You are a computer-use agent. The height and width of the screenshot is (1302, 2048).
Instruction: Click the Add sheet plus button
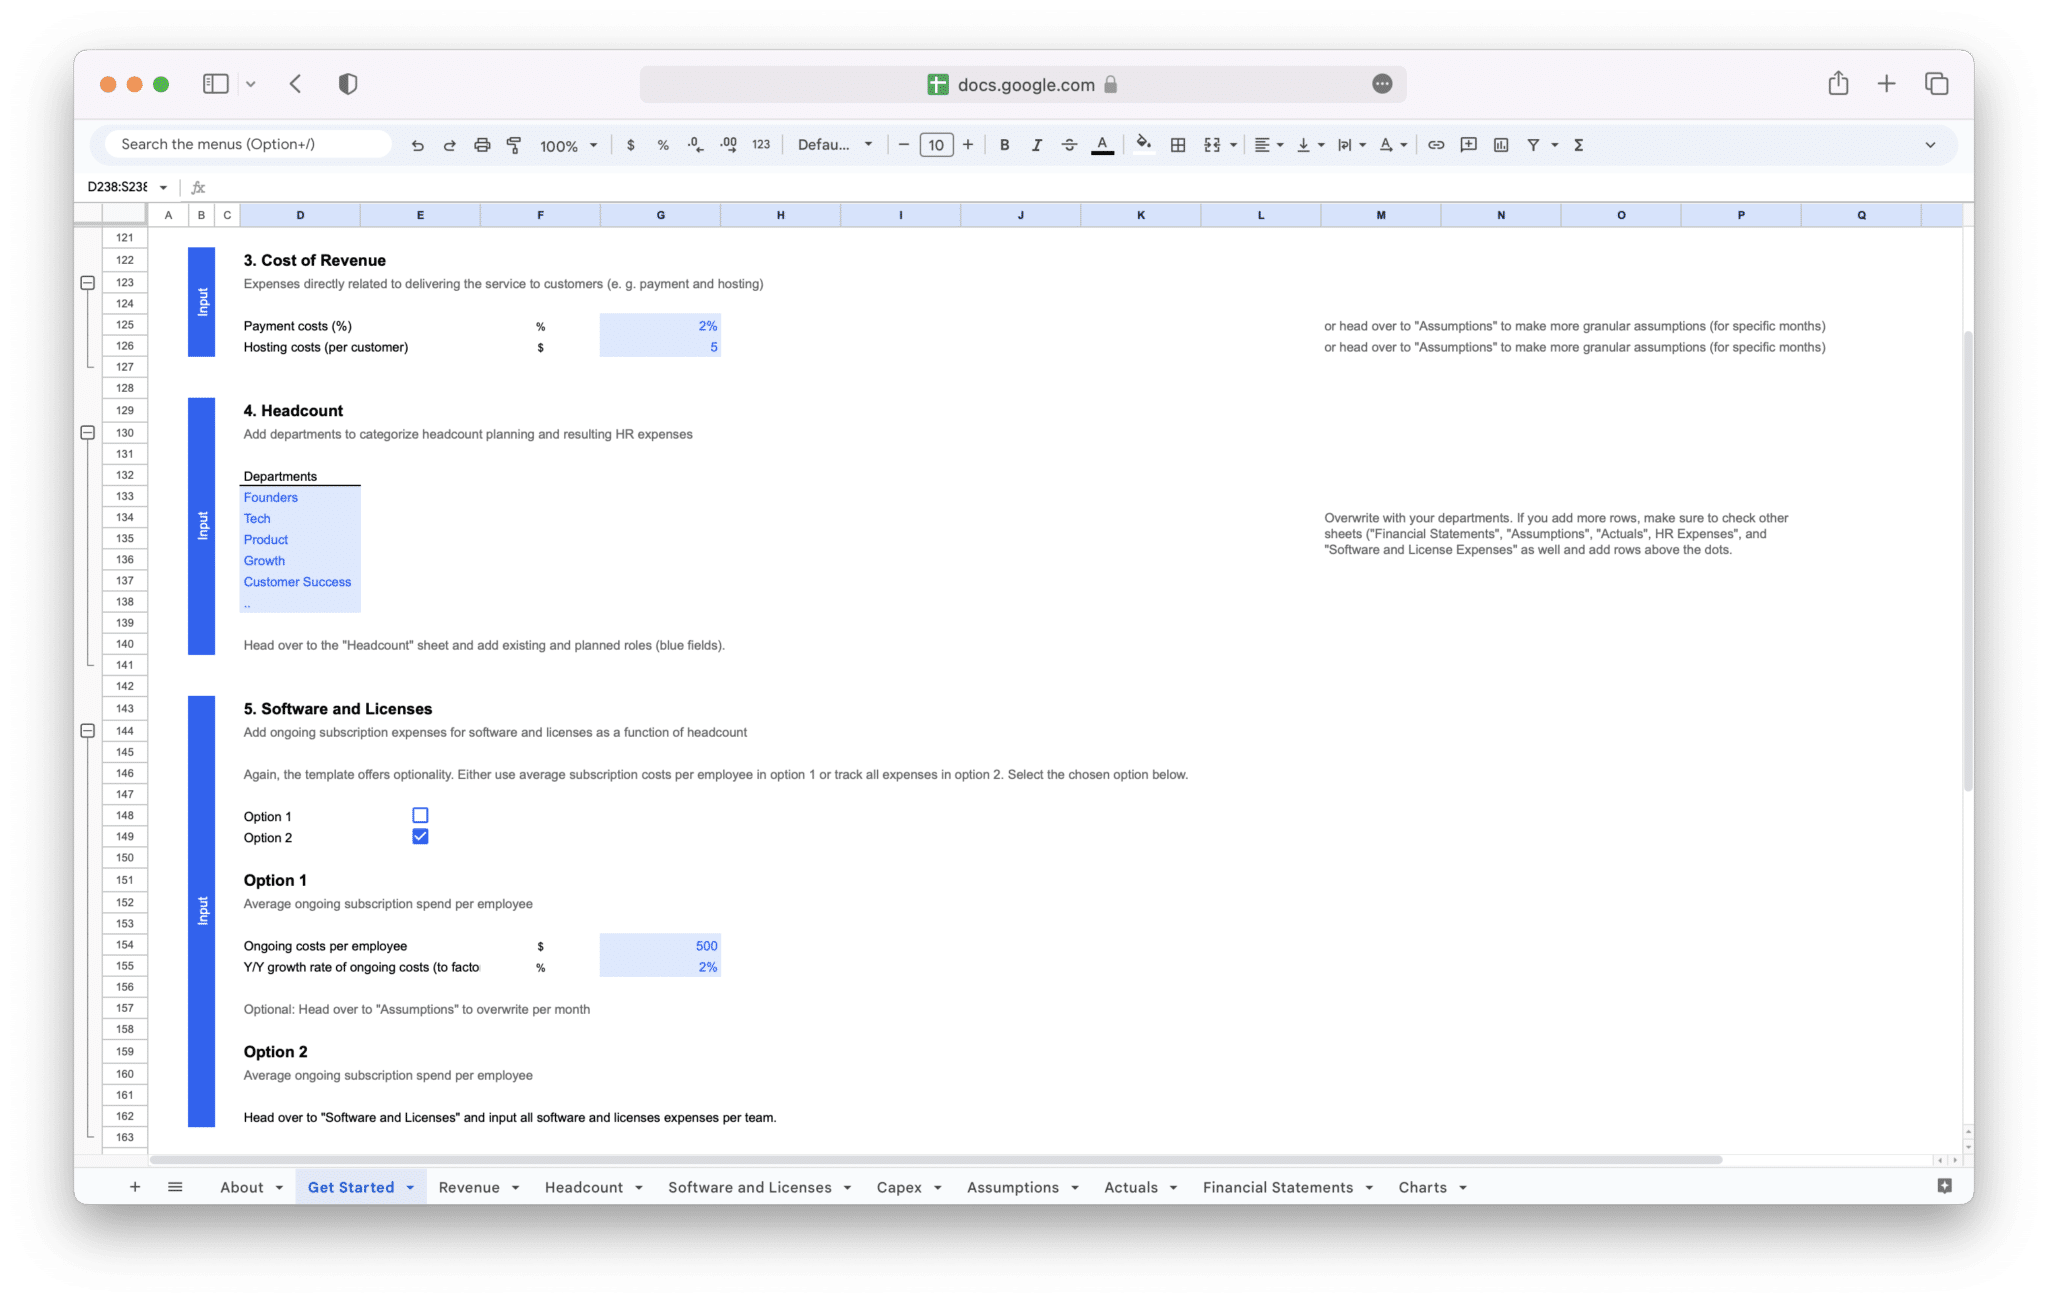(x=136, y=1187)
